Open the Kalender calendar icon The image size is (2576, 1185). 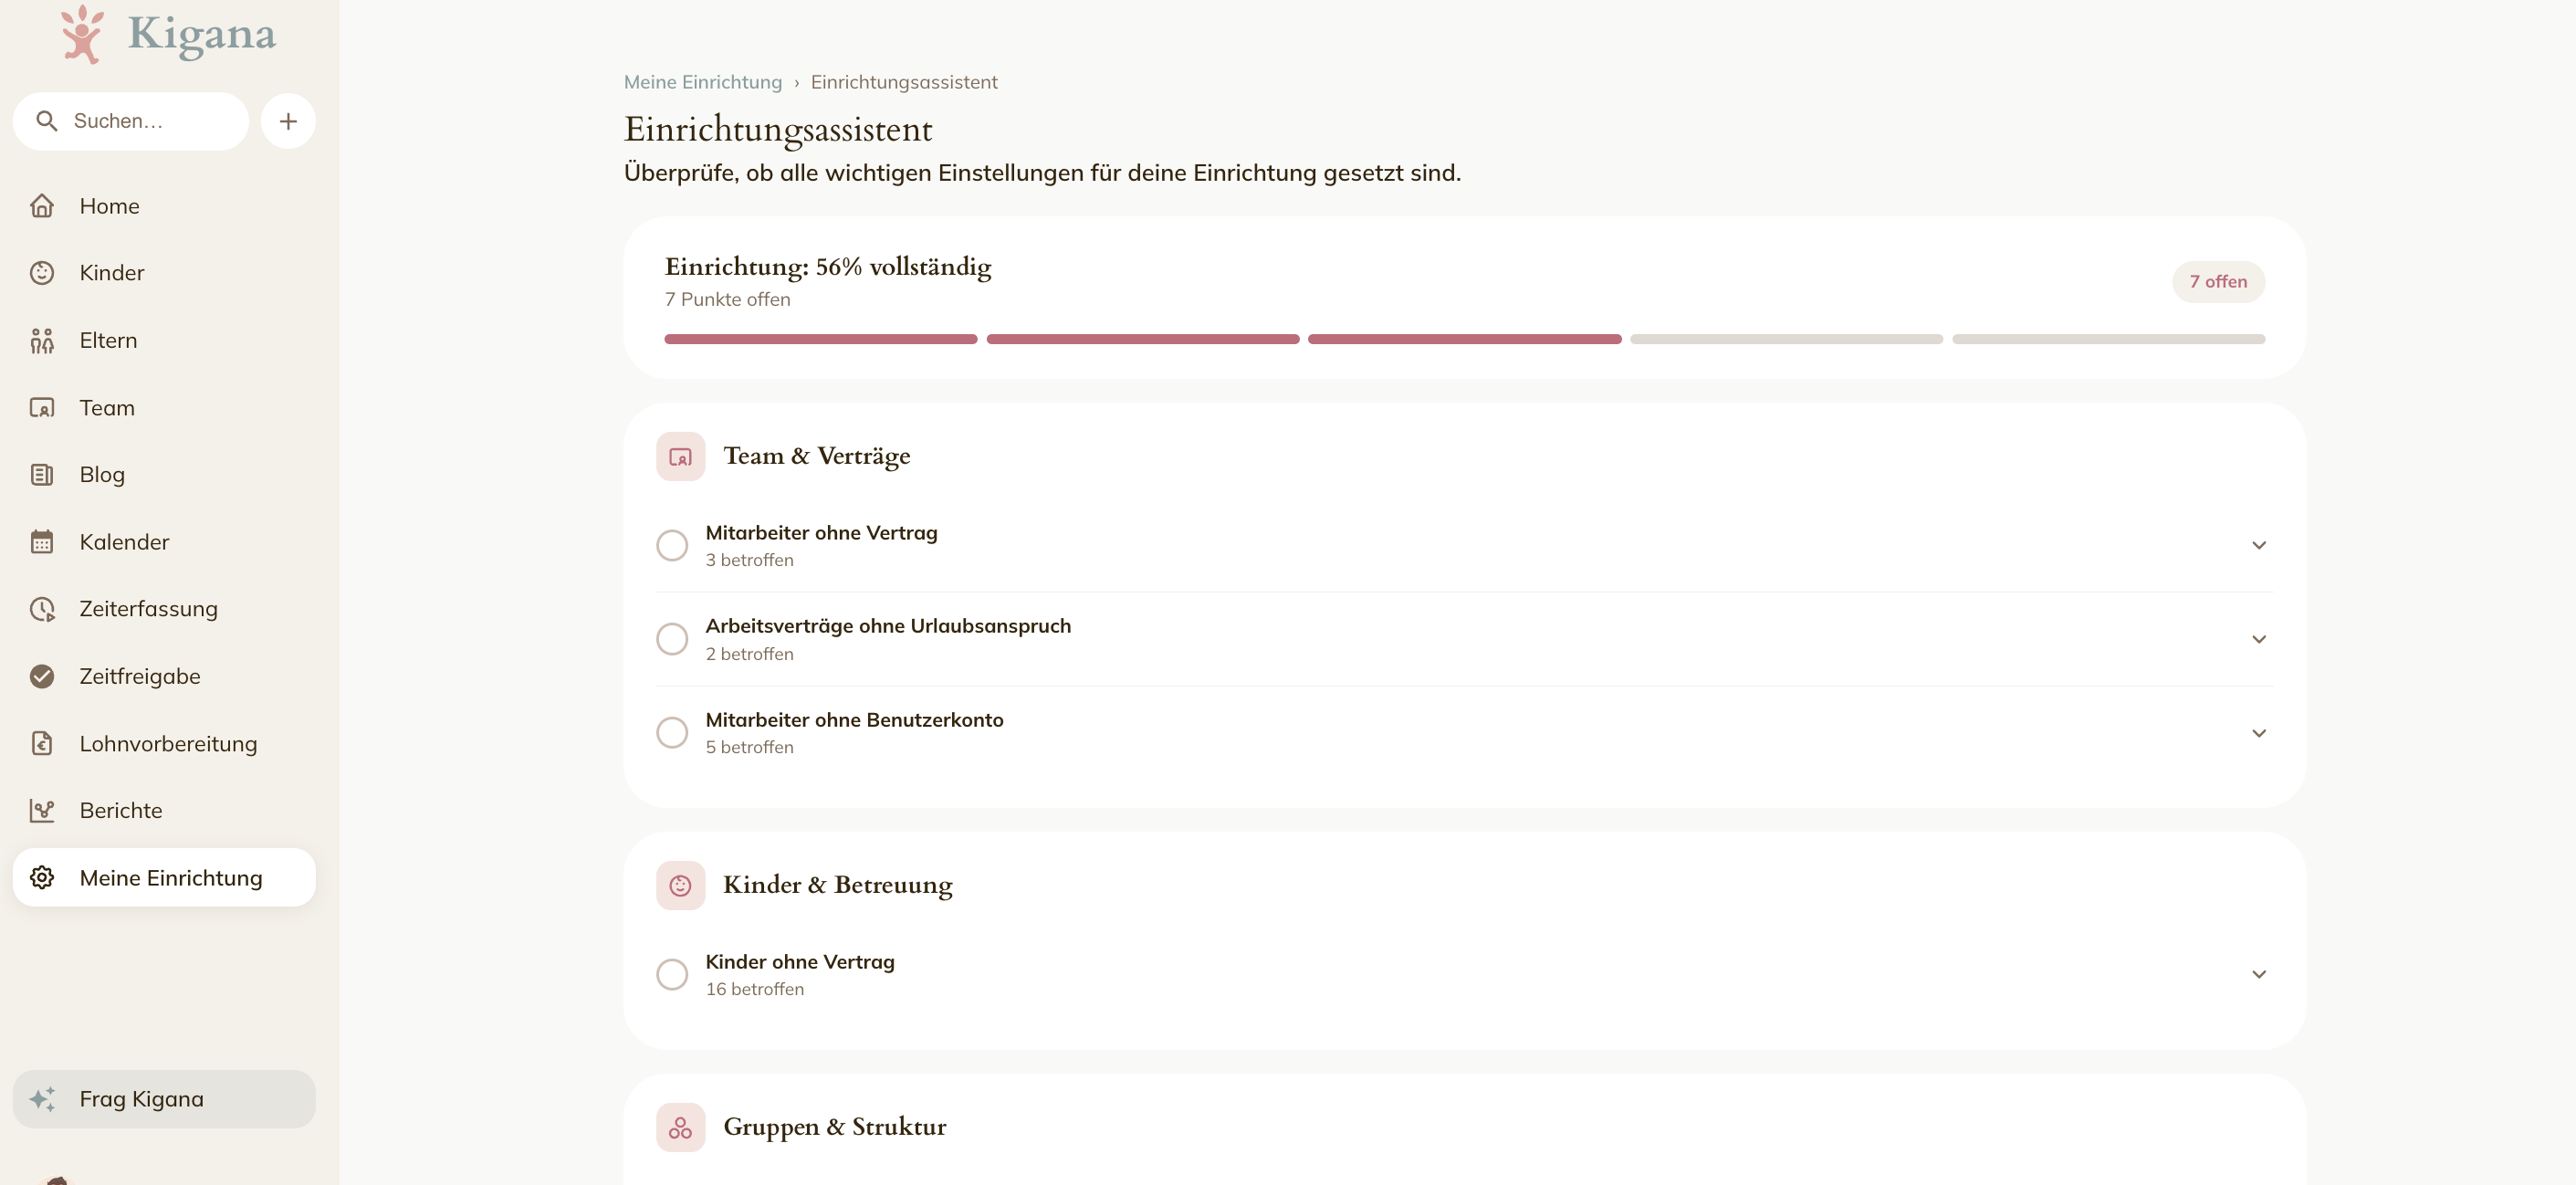coord(42,542)
